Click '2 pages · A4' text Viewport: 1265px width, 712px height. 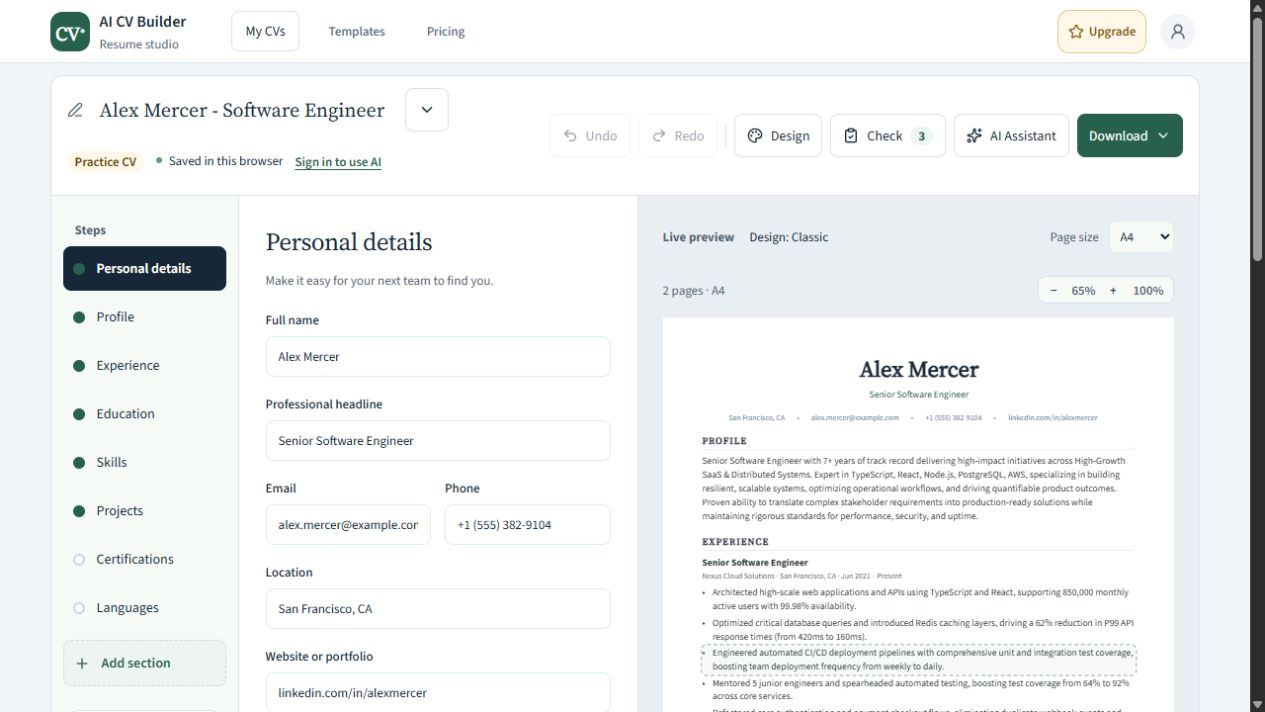(x=693, y=291)
